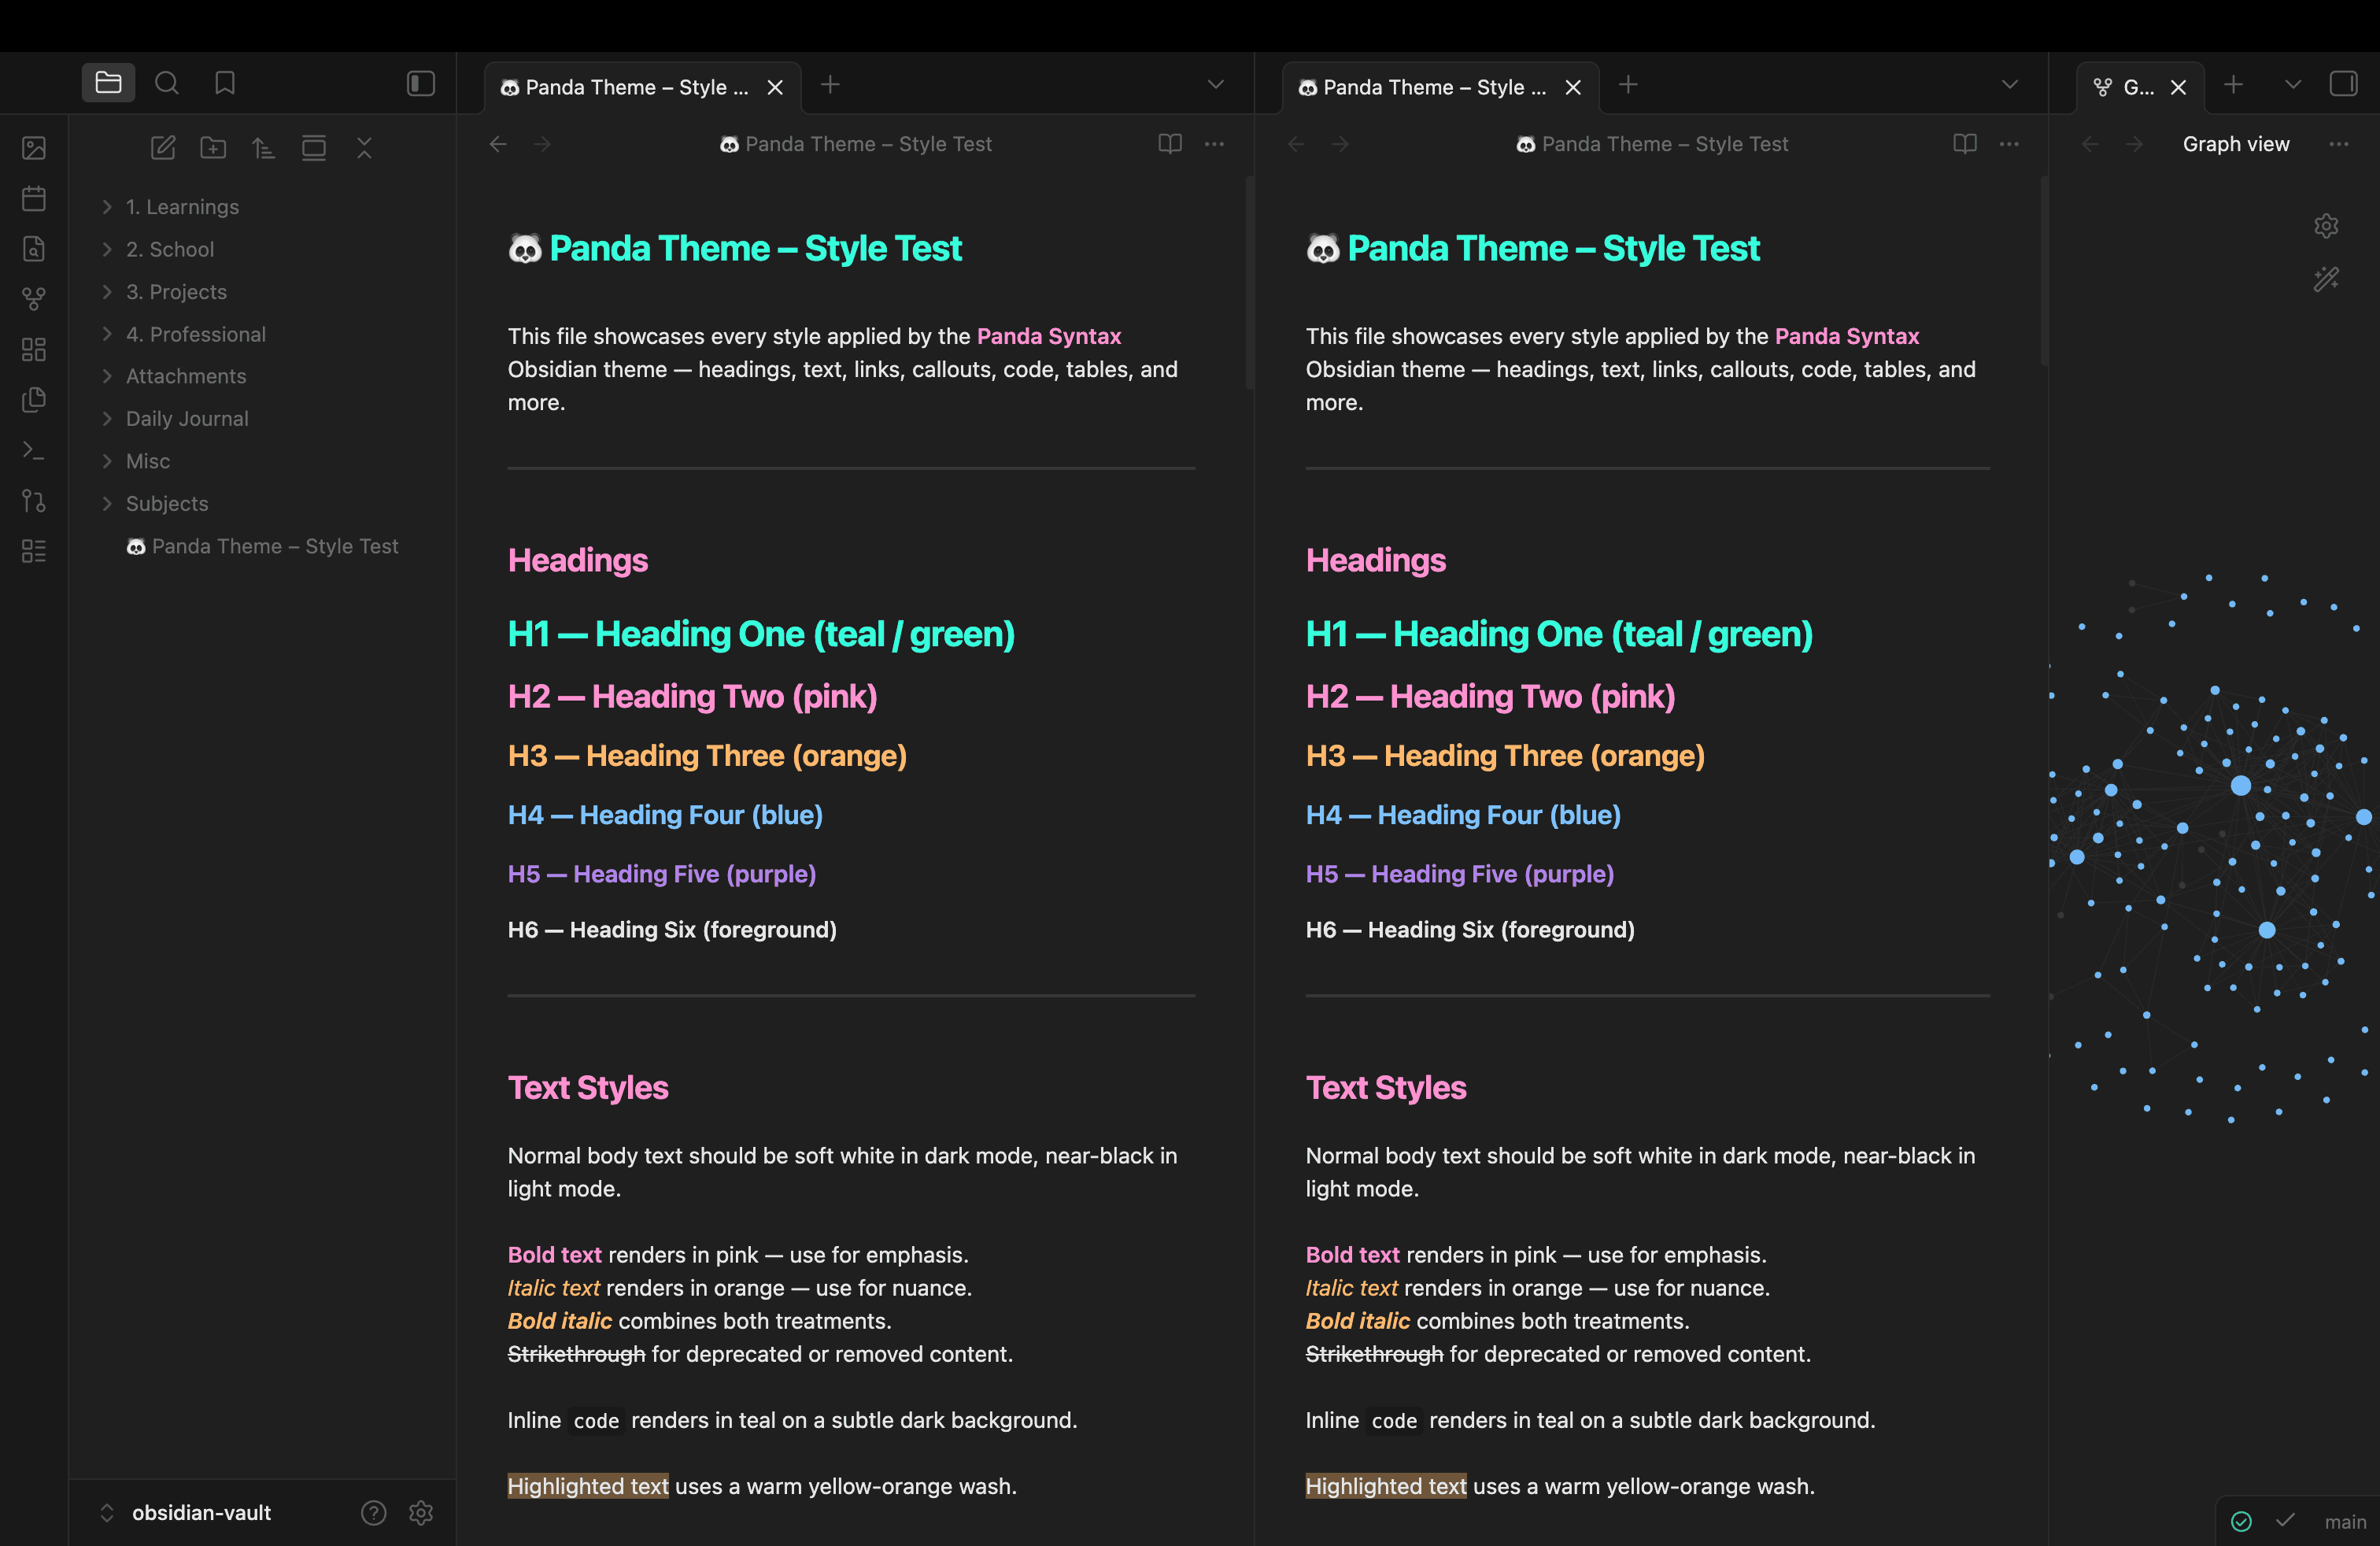
Task: Select the Graph view tab
Action: [2140, 87]
